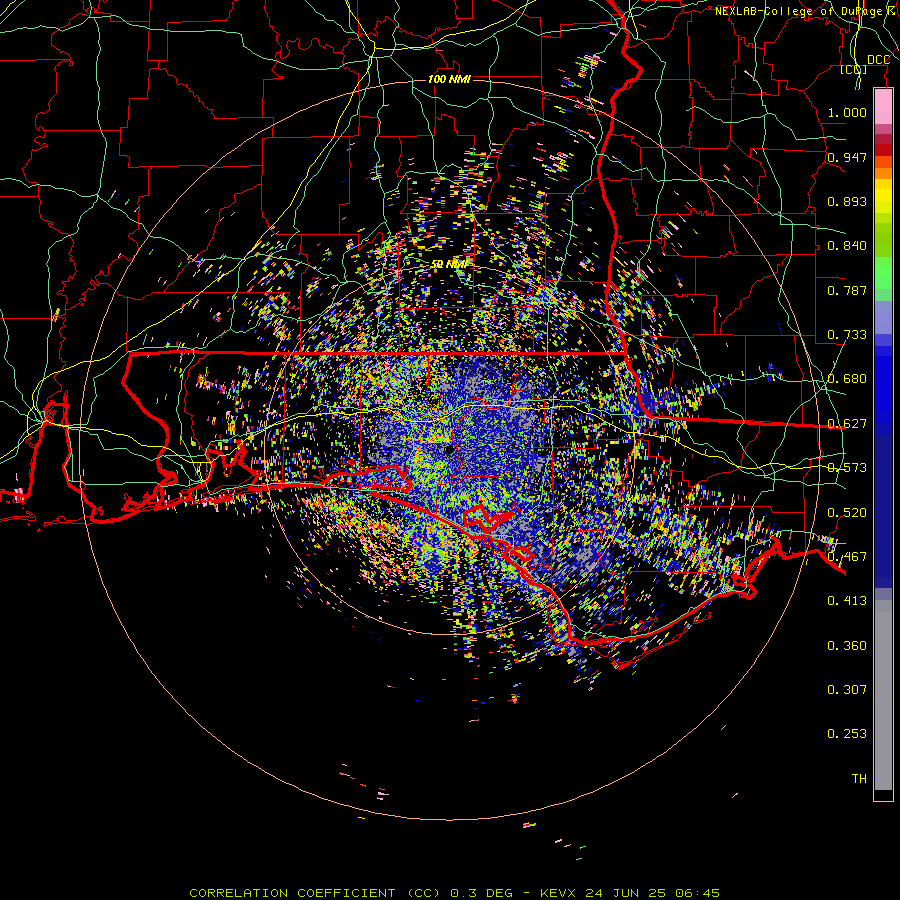Click the DCC label above the color scale
900x900 pixels.
click(x=878, y=60)
